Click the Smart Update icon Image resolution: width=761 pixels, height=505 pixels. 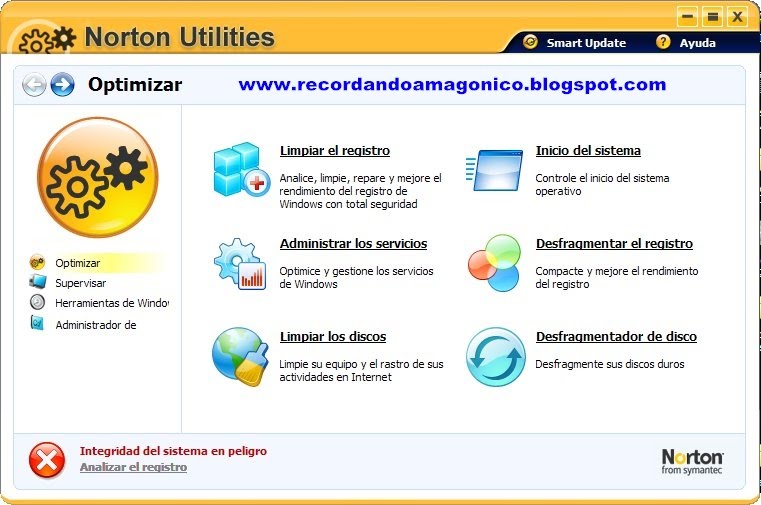pos(530,42)
